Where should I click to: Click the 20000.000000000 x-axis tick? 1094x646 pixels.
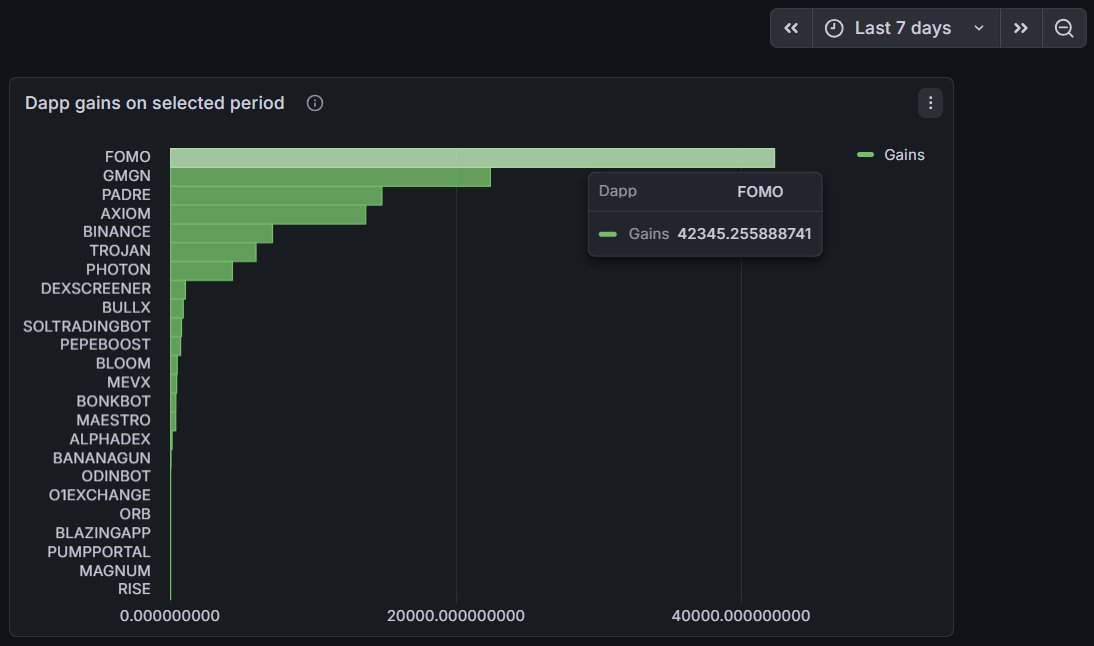456,616
